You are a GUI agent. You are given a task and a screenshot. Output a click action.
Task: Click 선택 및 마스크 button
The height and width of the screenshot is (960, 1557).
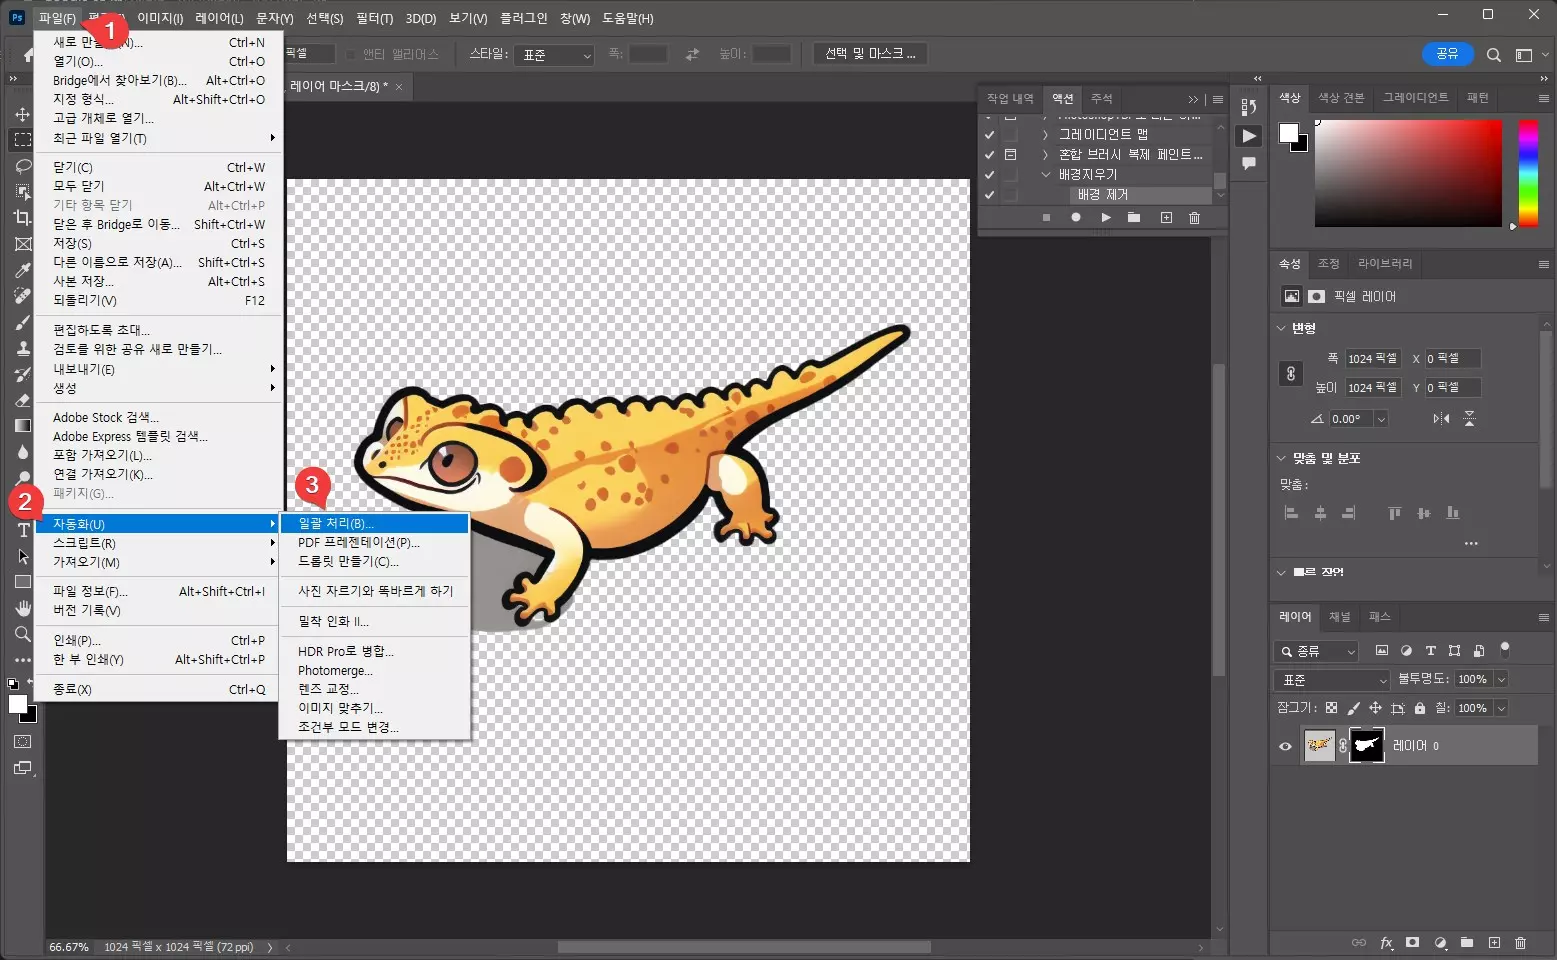[870, 54]
